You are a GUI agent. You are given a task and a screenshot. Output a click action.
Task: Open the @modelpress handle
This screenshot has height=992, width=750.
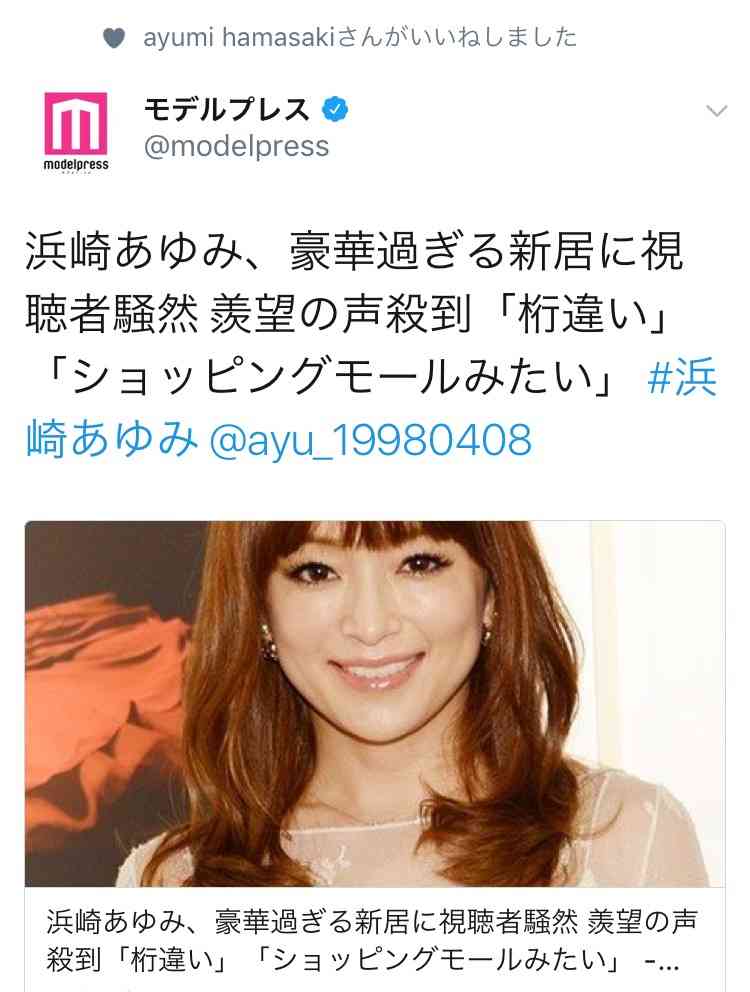point(237,146)
